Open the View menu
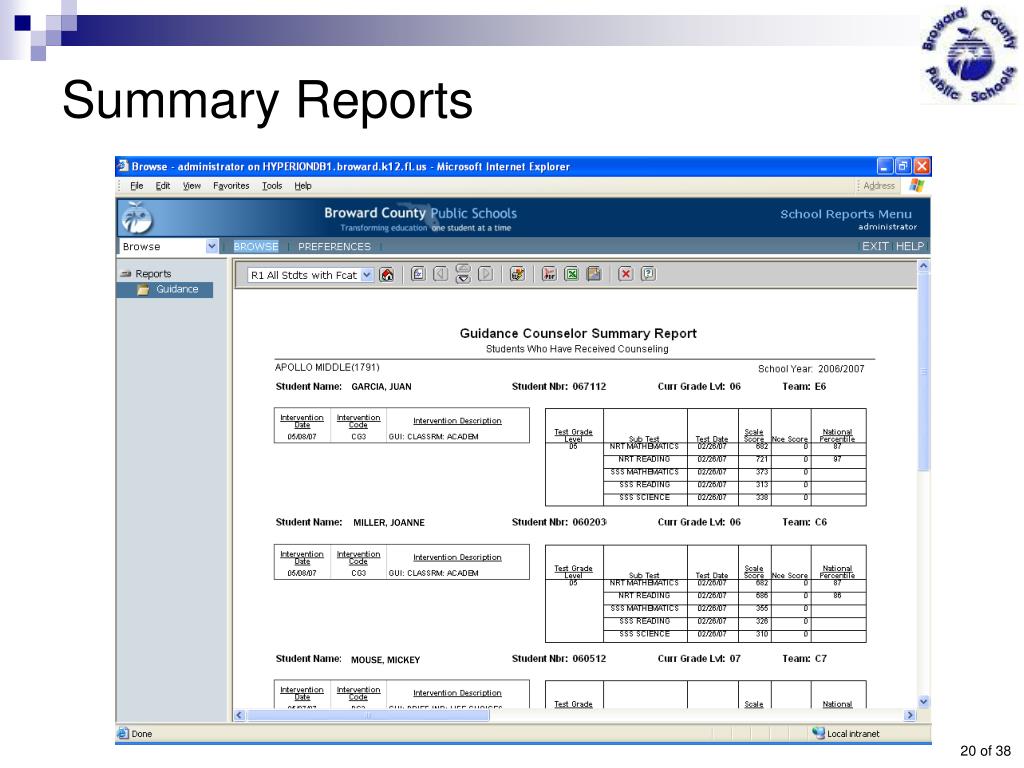 tap(191, 186)
